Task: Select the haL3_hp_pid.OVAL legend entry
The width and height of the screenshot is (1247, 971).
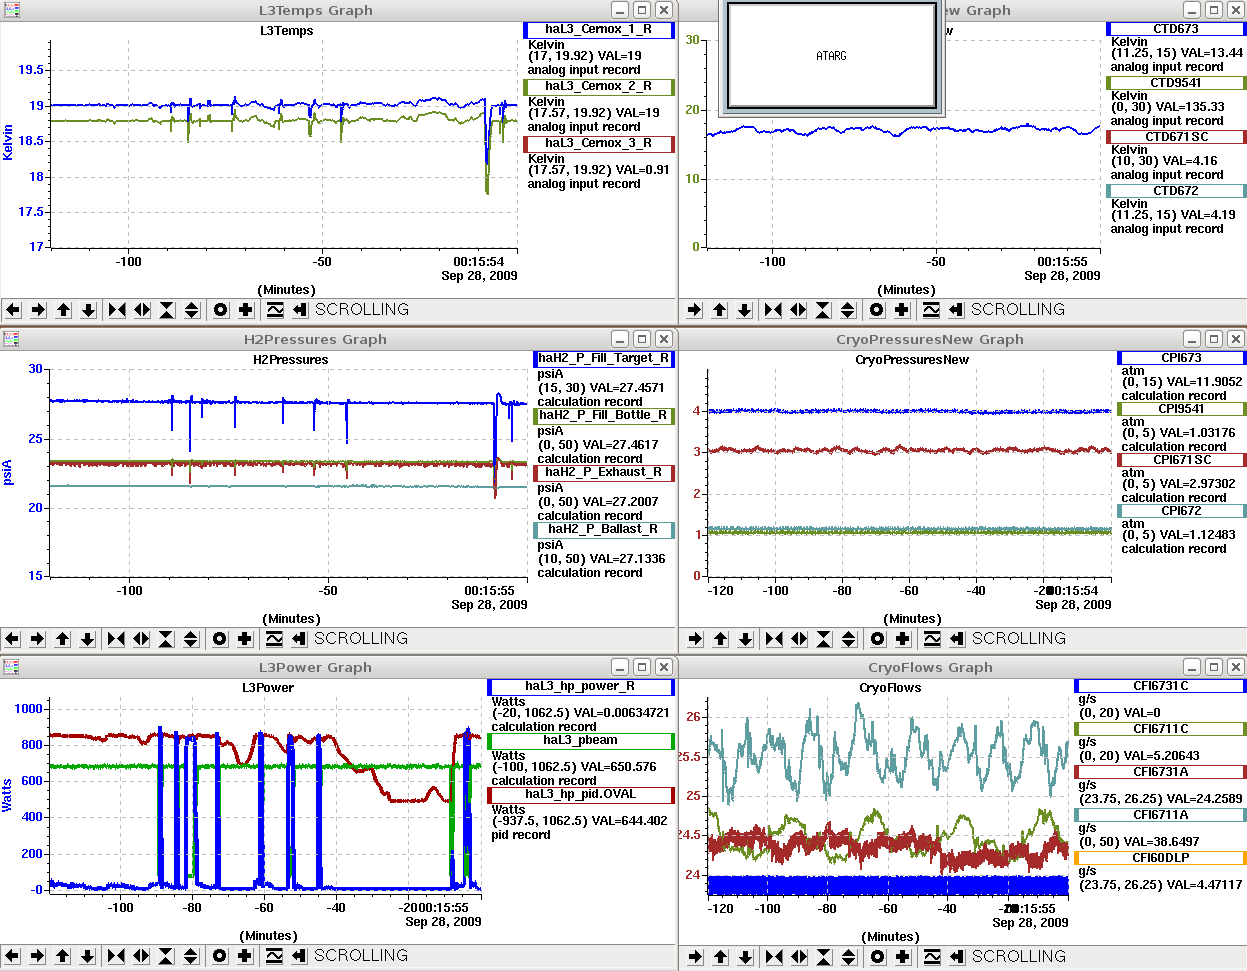Action: tap(581, 795)
